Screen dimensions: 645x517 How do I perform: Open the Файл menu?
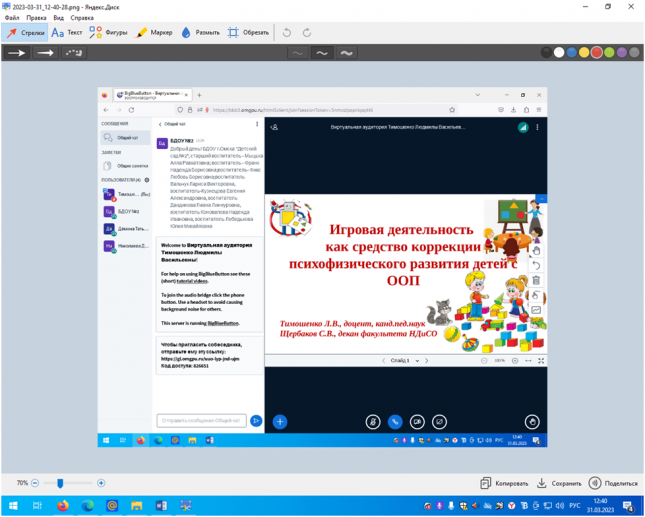[x=12, y=16]
